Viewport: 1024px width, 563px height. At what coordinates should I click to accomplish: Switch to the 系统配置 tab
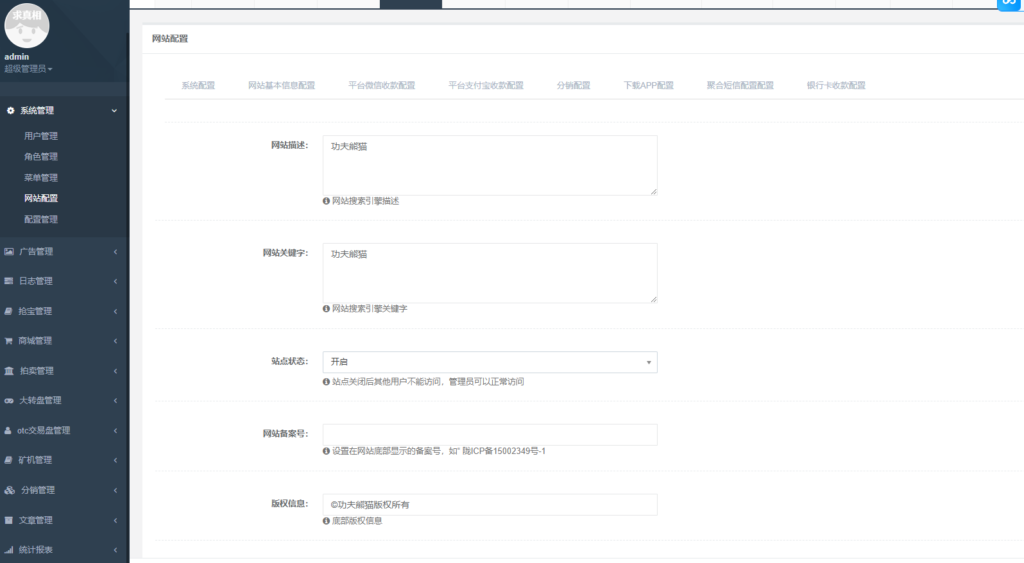point(198,86)
